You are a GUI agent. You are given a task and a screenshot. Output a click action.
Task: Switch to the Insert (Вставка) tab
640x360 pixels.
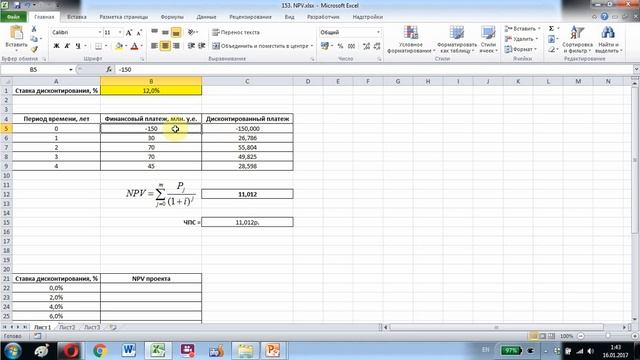[x=77, y=17]
